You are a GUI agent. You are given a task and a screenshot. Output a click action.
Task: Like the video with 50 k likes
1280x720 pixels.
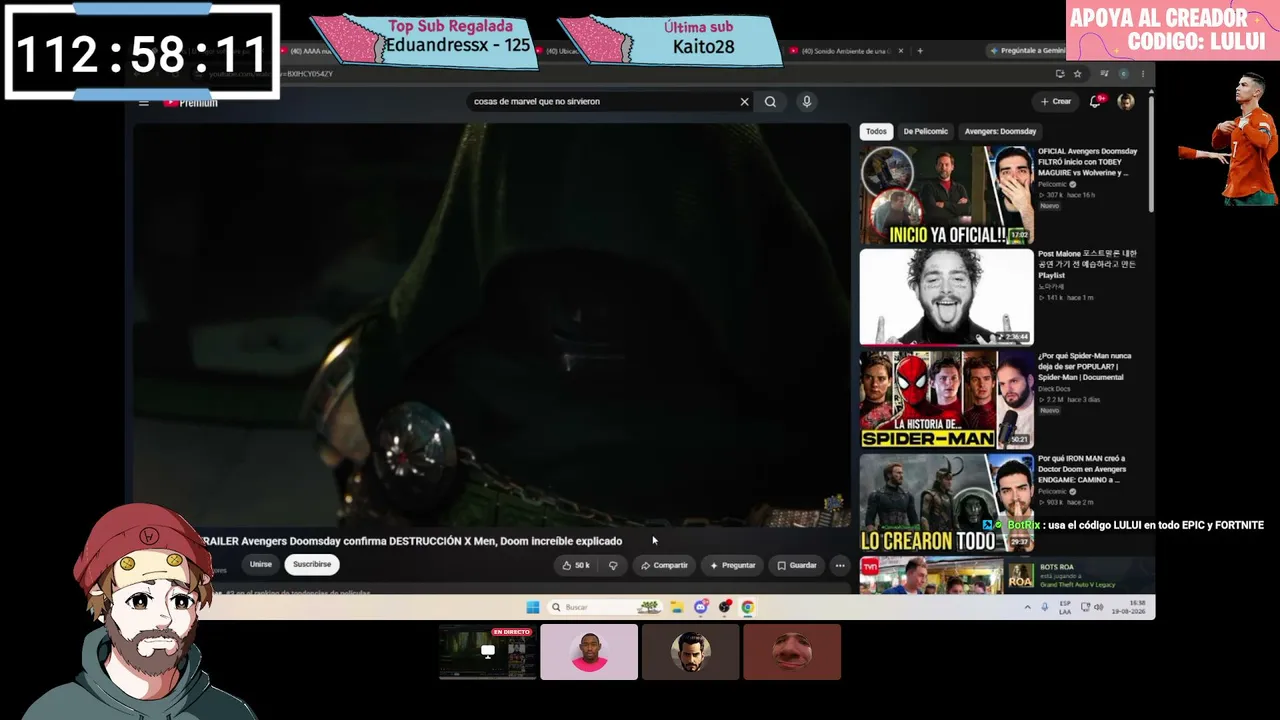tap(575, 565)
